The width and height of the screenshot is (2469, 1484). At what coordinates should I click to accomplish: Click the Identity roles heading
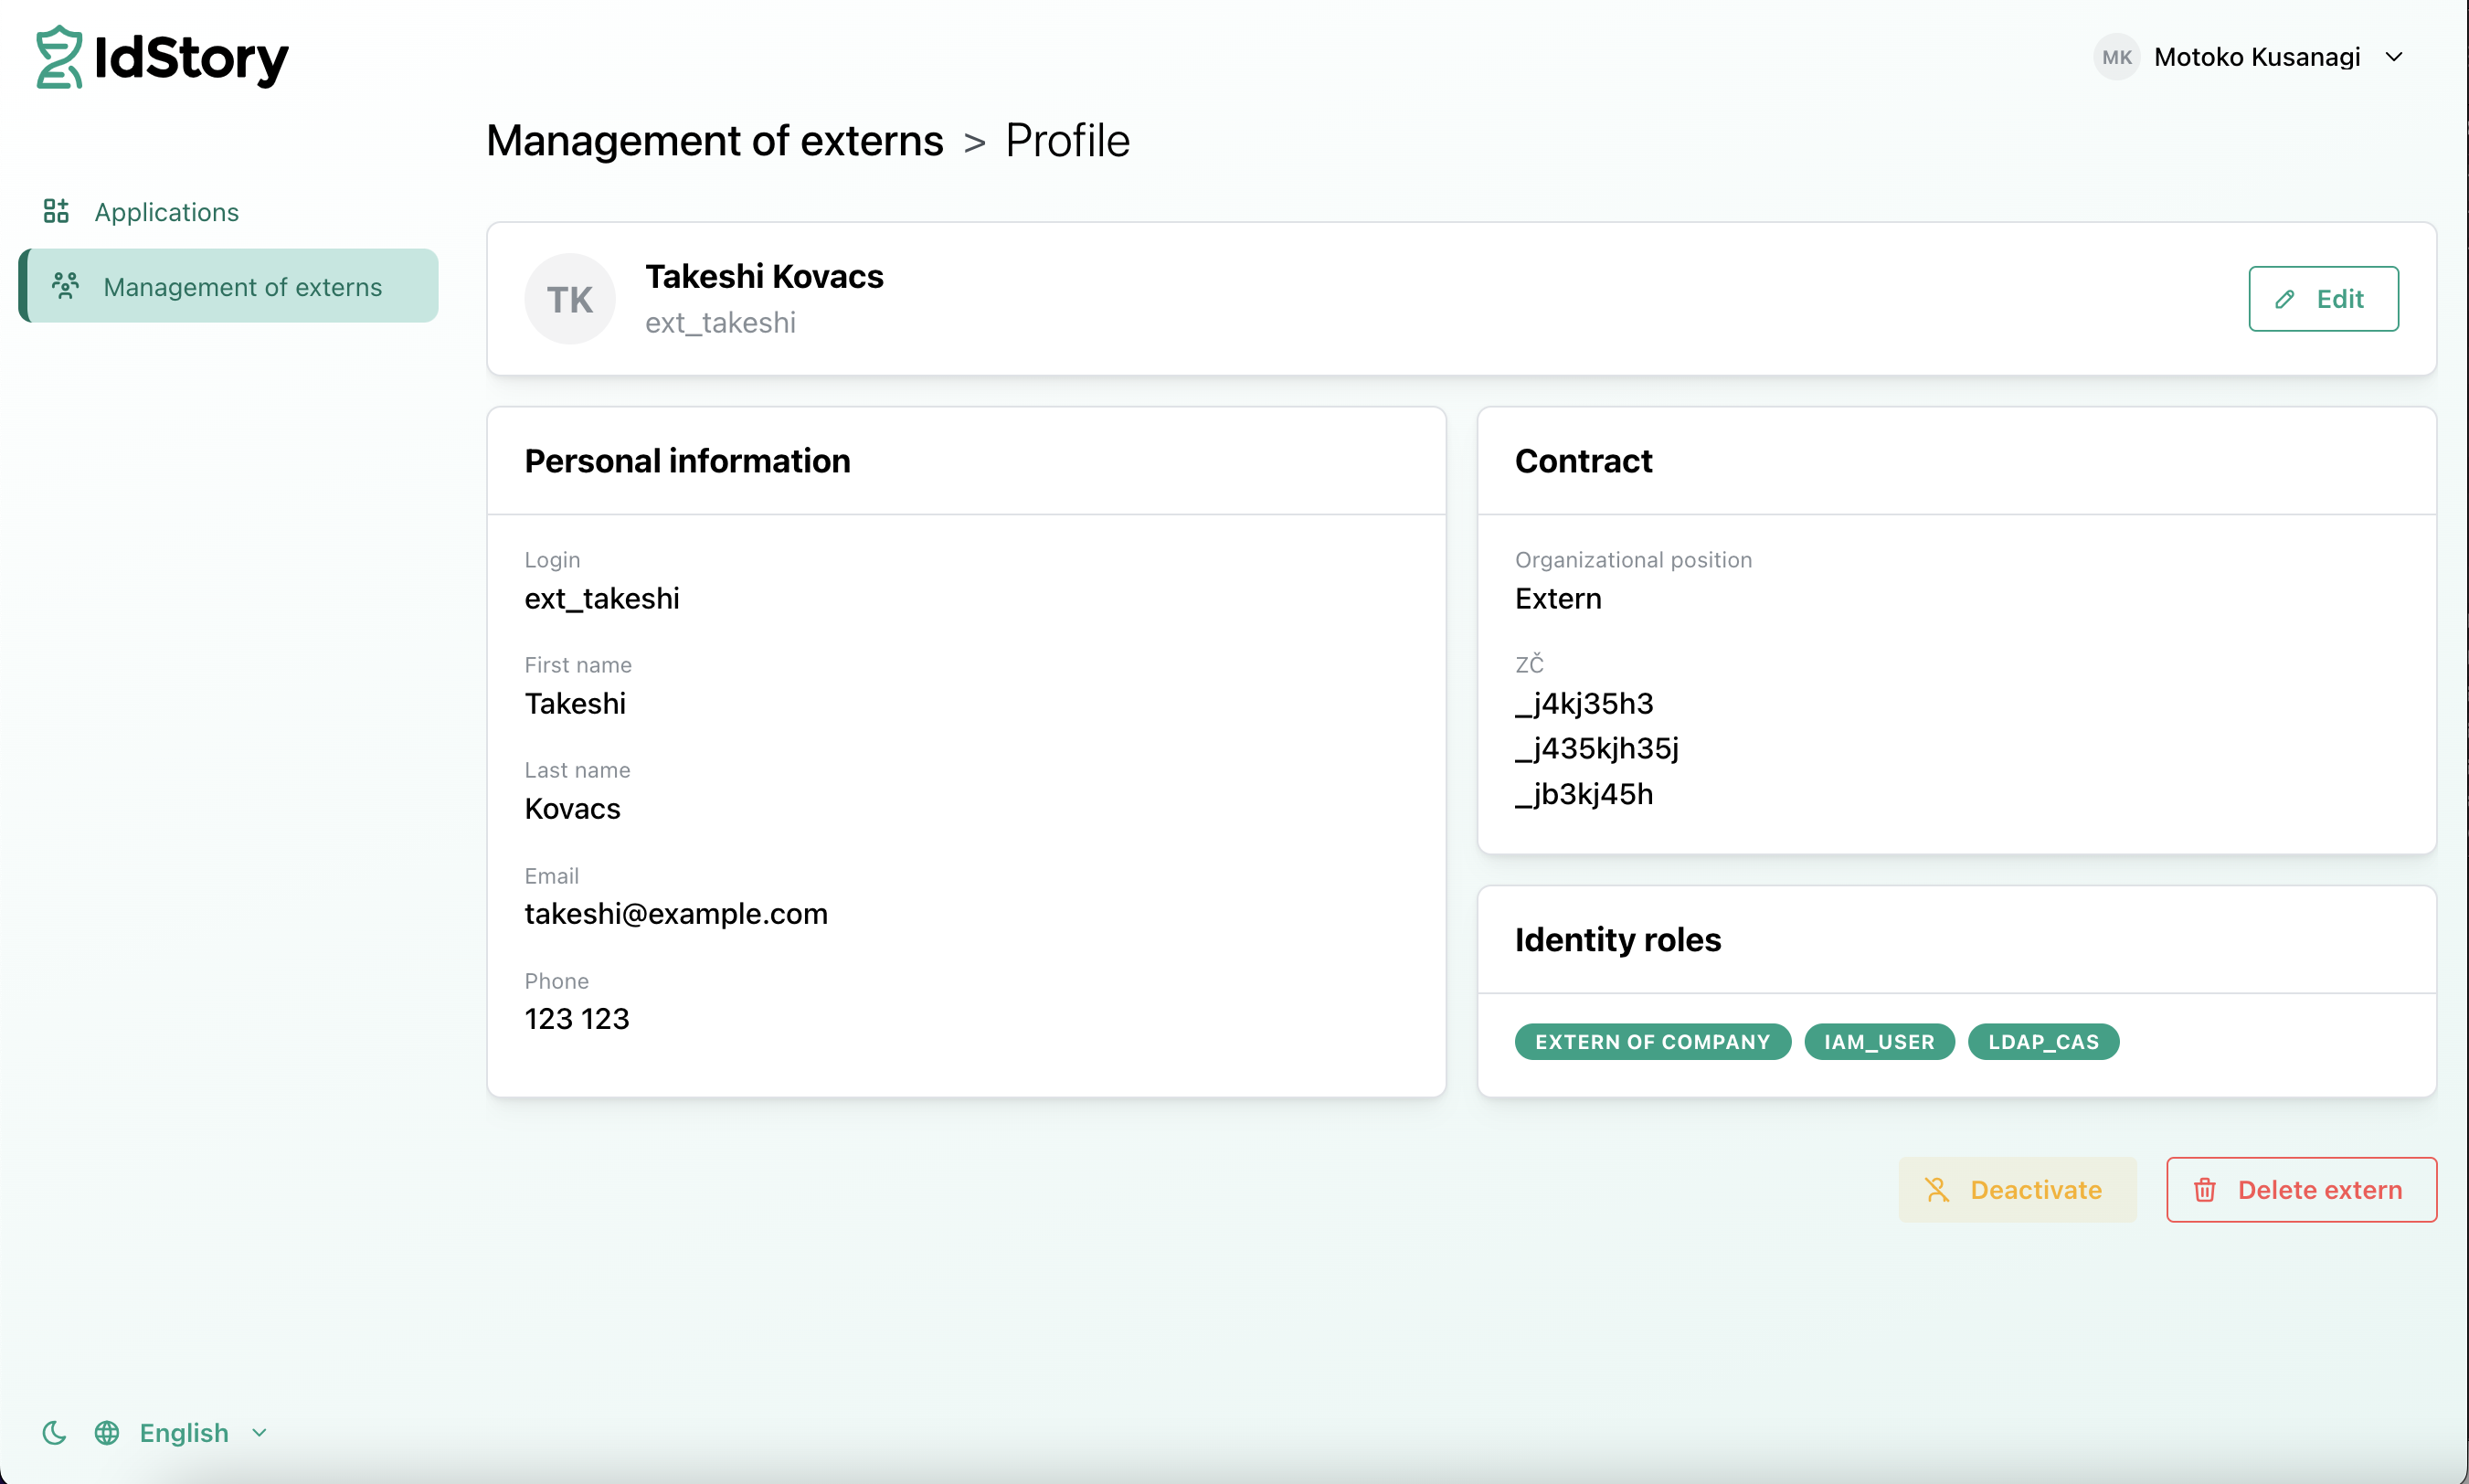1618,940
